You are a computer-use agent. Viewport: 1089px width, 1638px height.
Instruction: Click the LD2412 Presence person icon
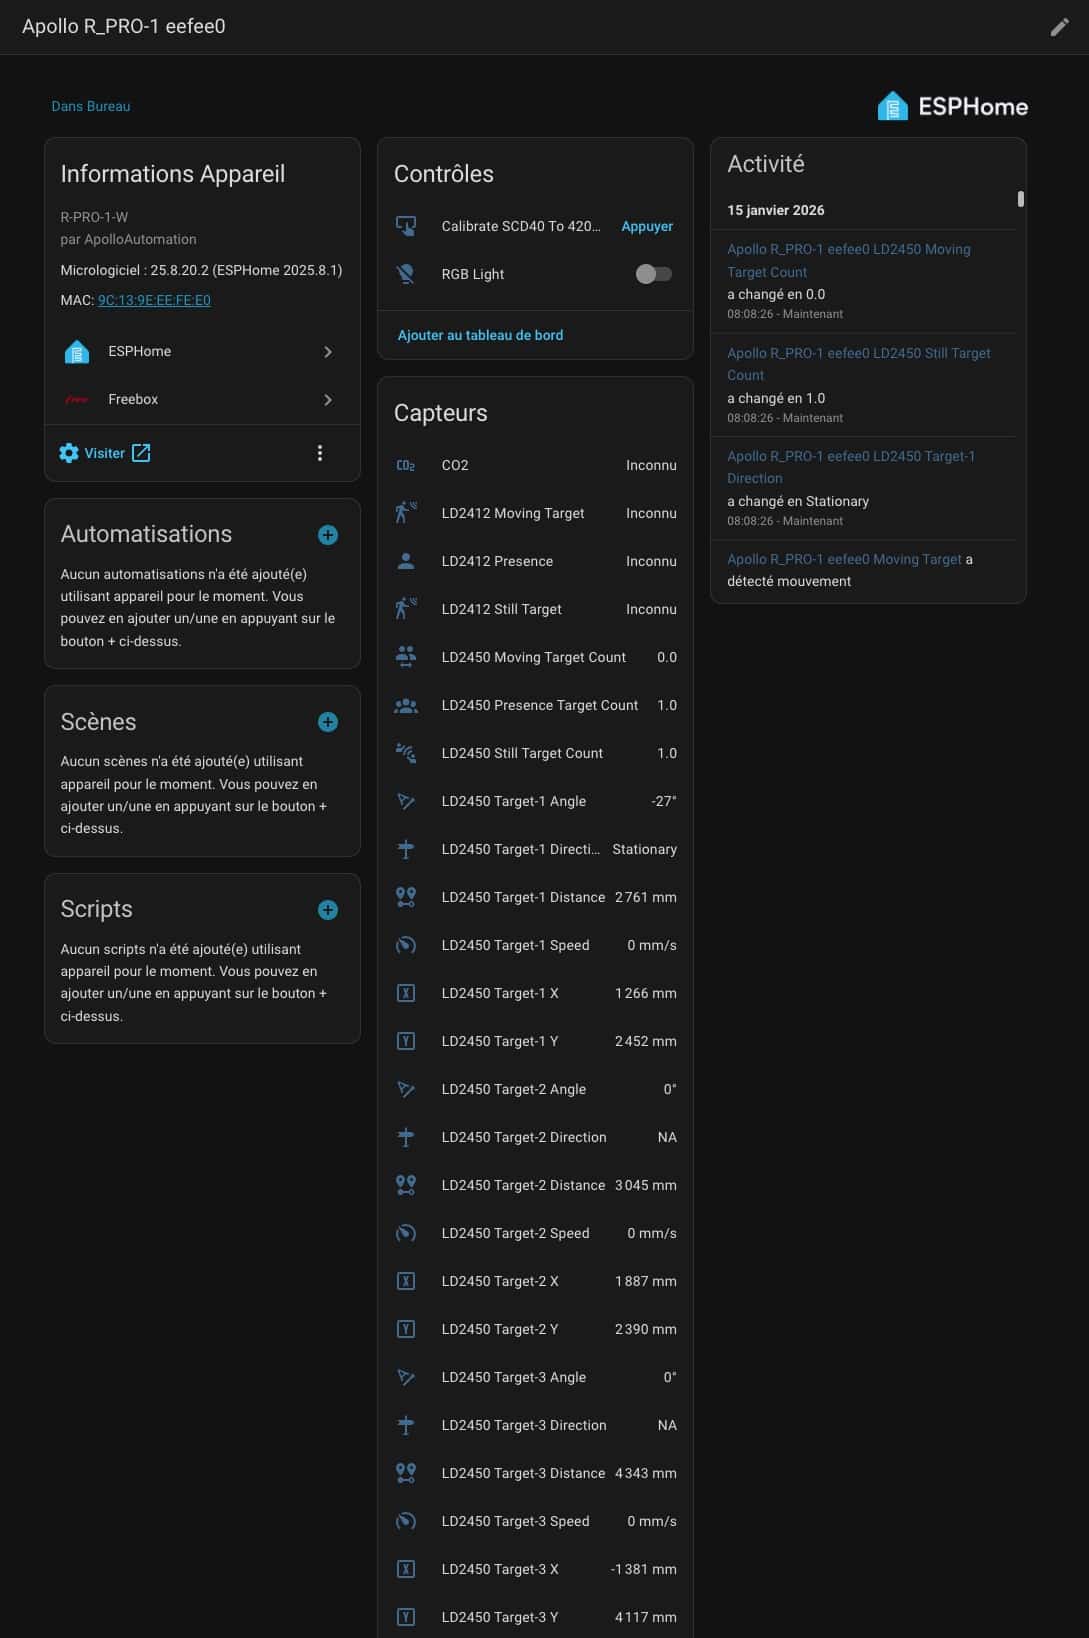click(406, 561)
